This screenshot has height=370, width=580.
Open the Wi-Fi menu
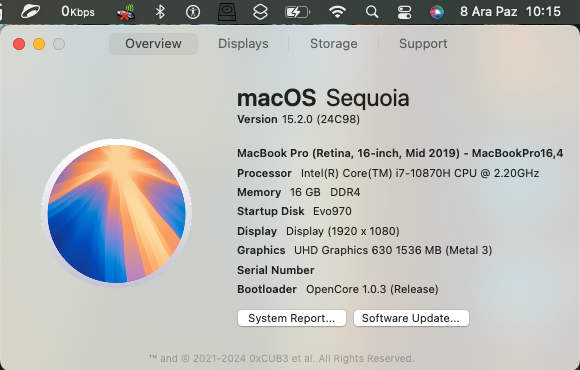pos(337,12)
